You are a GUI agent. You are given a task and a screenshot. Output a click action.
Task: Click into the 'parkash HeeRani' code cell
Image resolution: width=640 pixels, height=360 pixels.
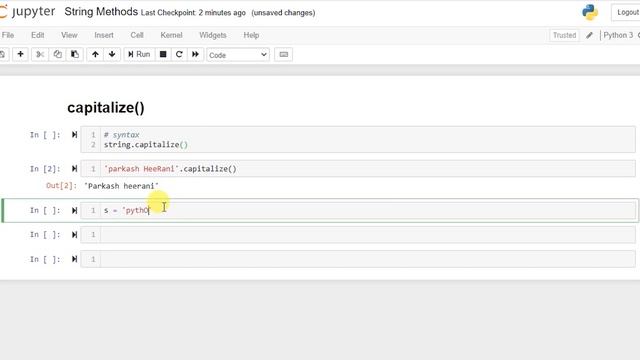pyautogui.click(x=358, y=169)
